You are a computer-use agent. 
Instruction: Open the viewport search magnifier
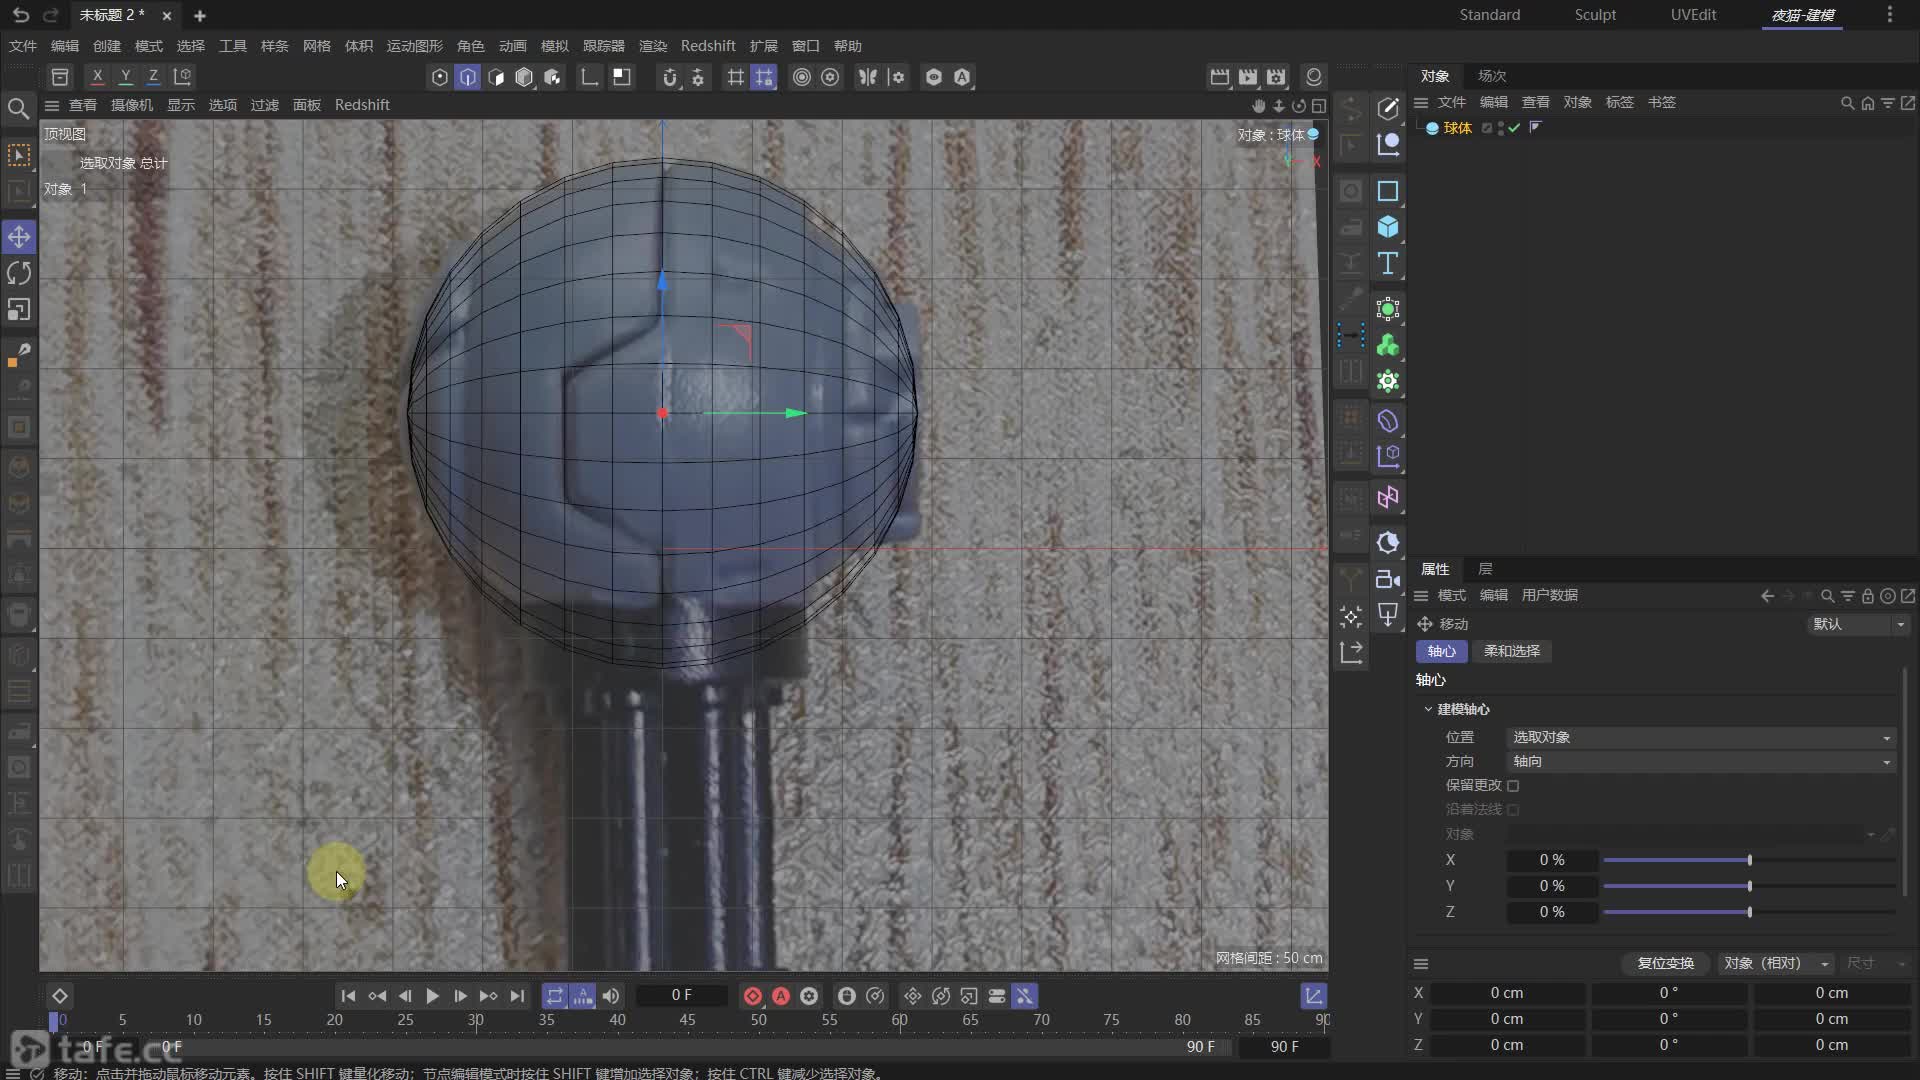click(18, 108)
